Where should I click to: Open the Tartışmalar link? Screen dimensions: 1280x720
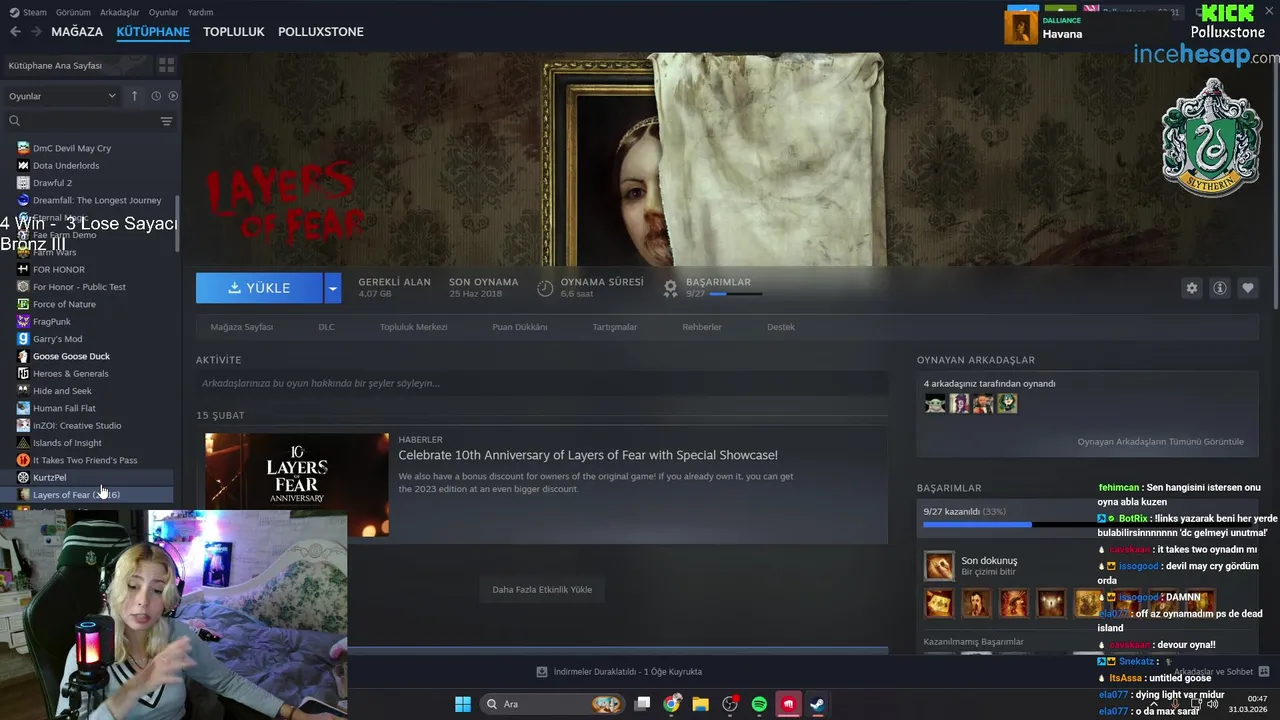point(615,327)
